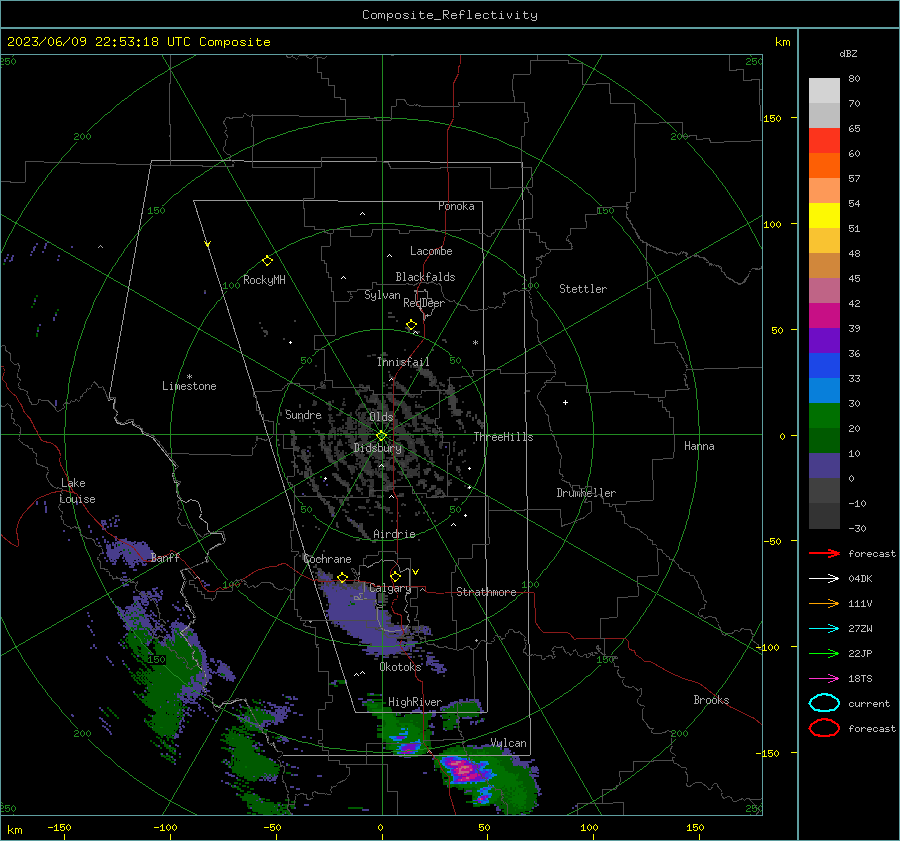Image resolution: width=900 pixels, height=841 pixels.
Task: Click the Stettler city label
Action: [x=583, y=289]
